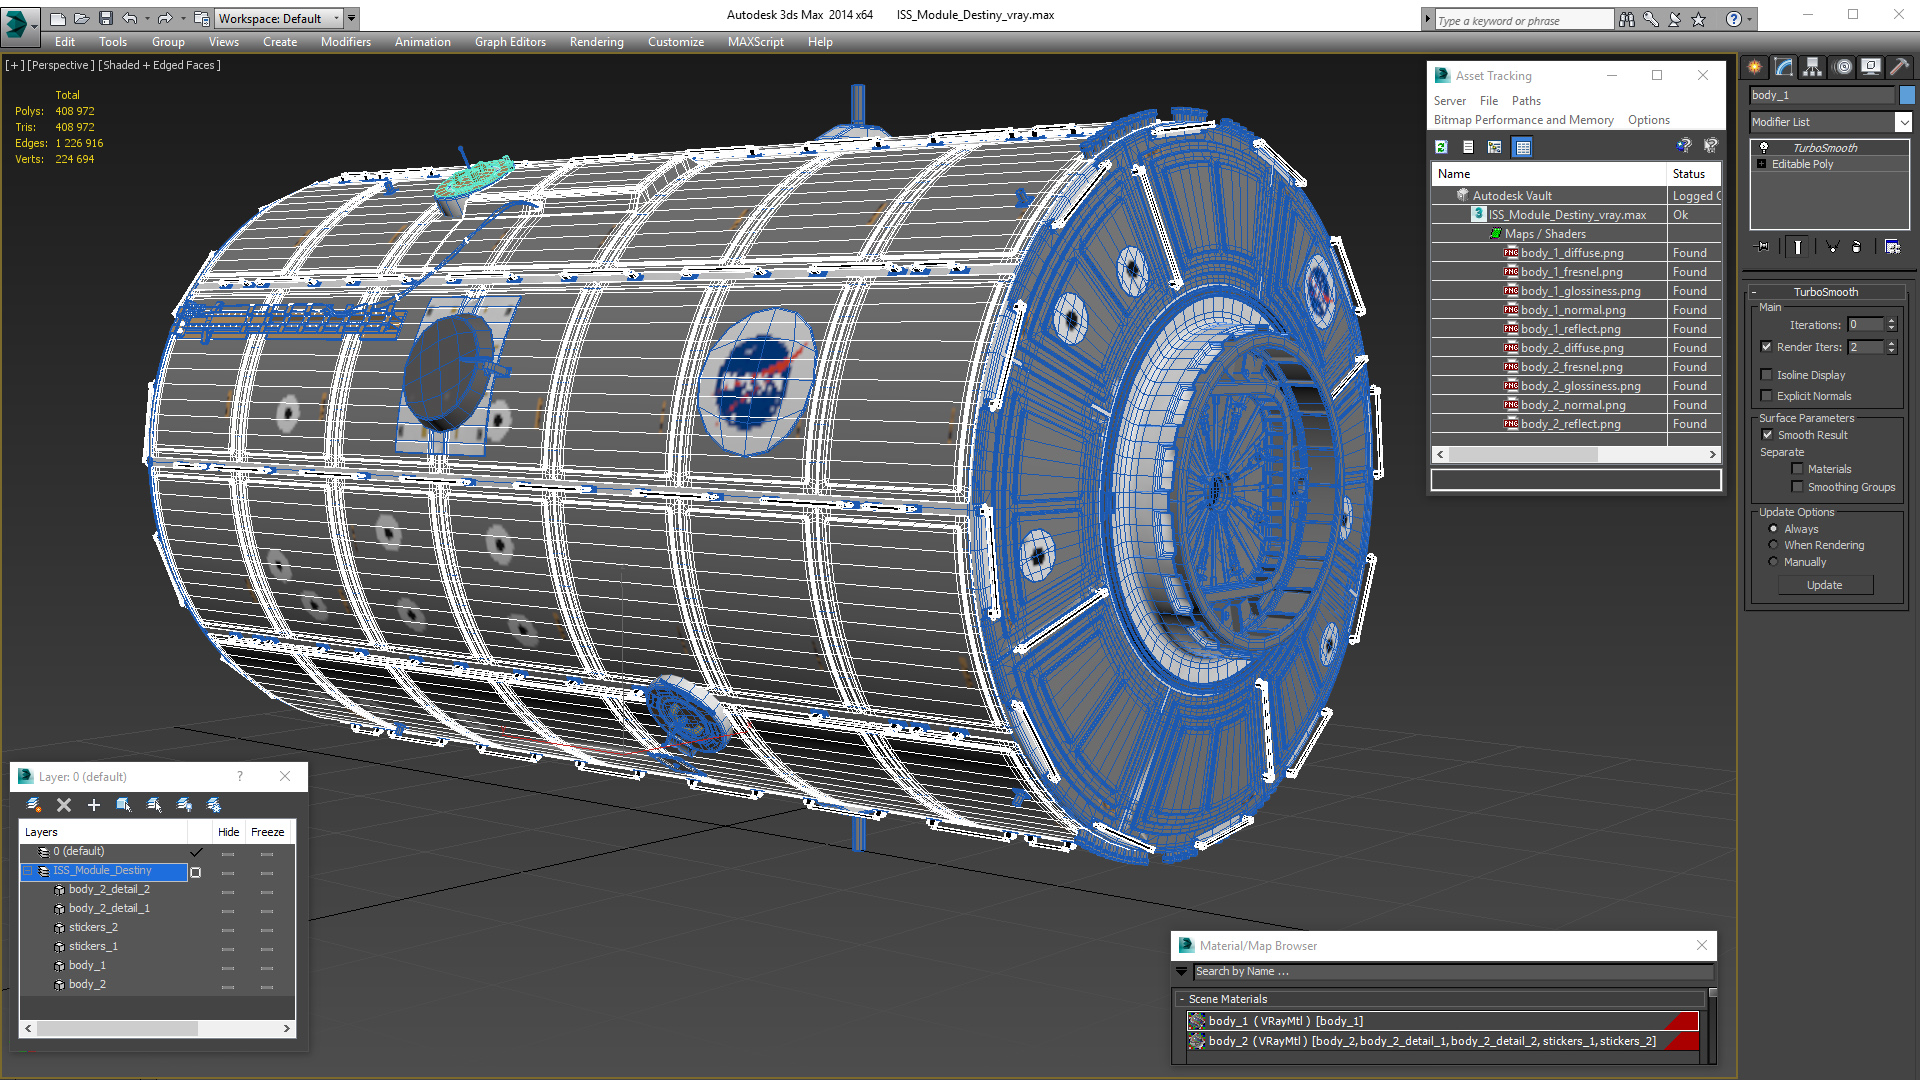Open Paths menu in Asset Tracking

1526,101
